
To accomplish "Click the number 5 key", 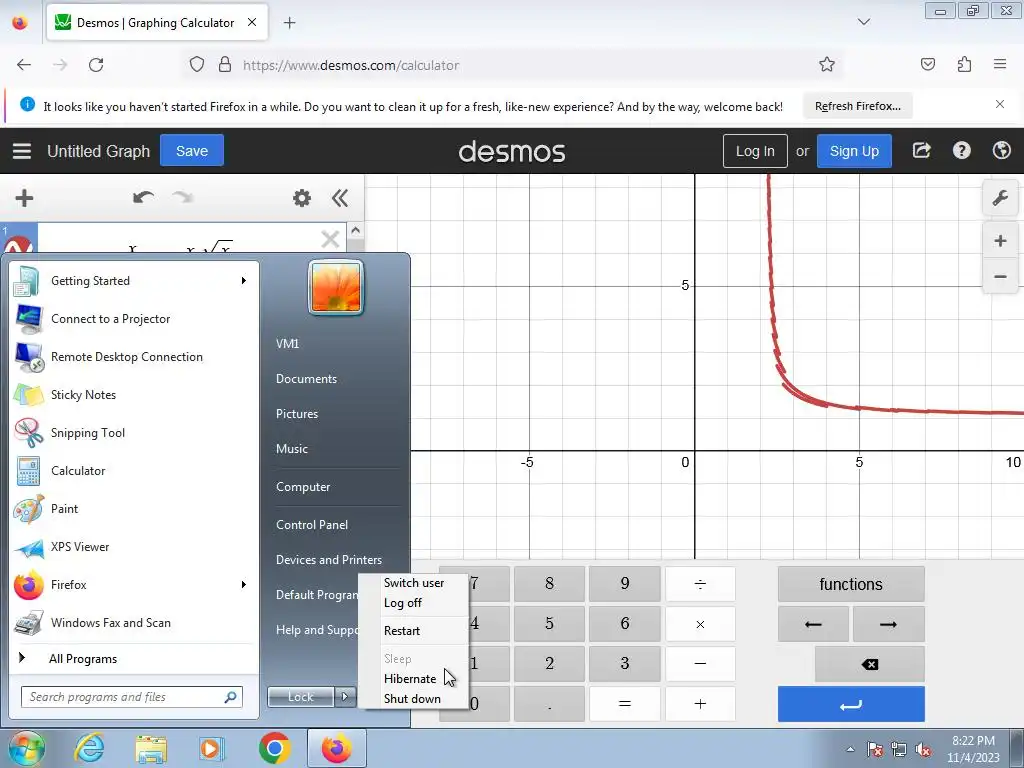I will pyautogui.click(x=549, y=624).
